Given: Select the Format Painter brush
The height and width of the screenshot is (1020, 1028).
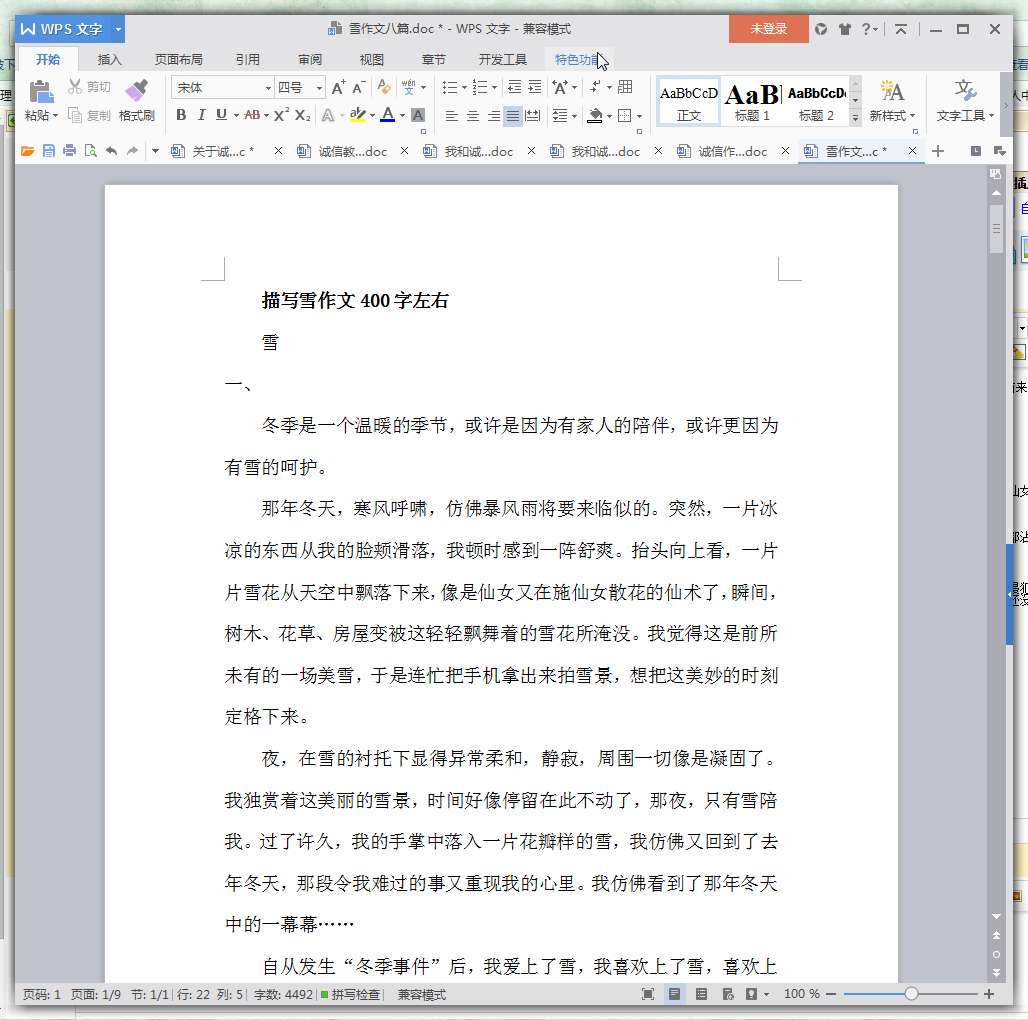Looking at the screenshot, I should pos(136,90).
